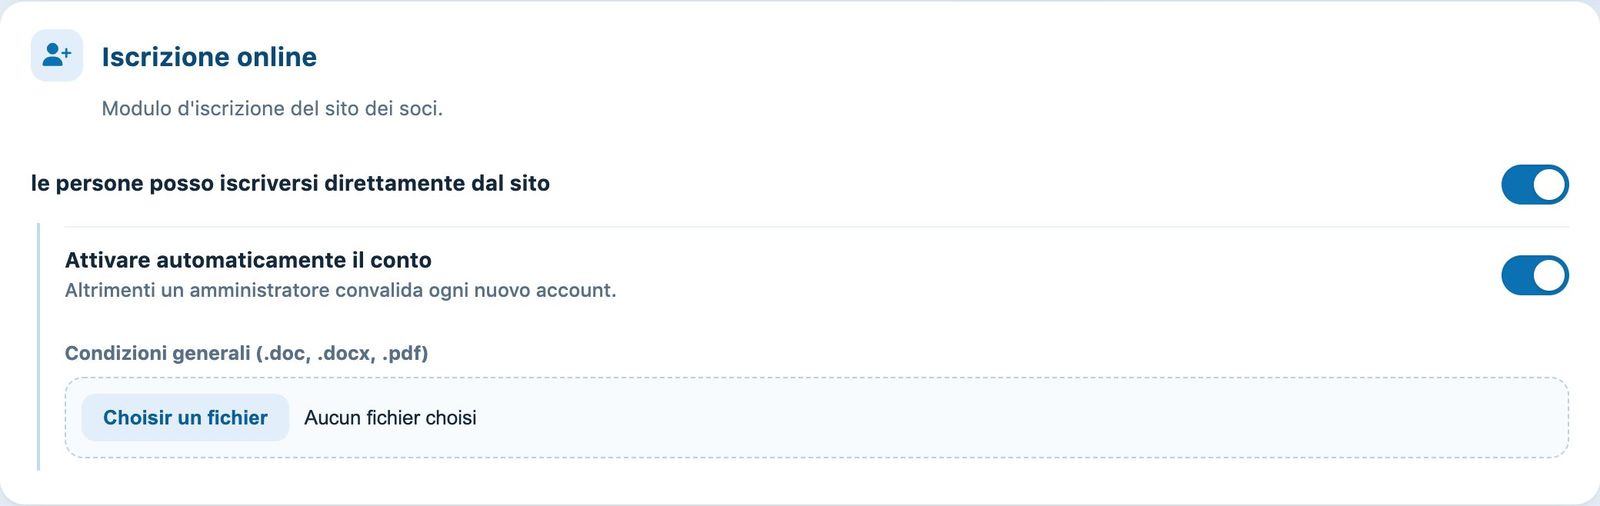Select the Iscrizione online heading
The width and height of the screenshot is (1600, 506).
coord(209,57)
